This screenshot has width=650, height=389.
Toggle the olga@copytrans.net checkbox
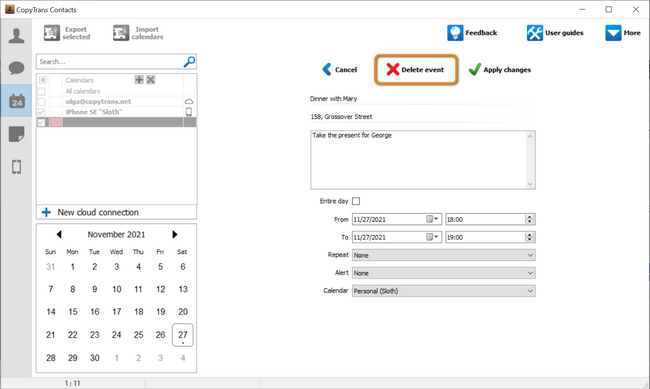(x=41, y=102)
